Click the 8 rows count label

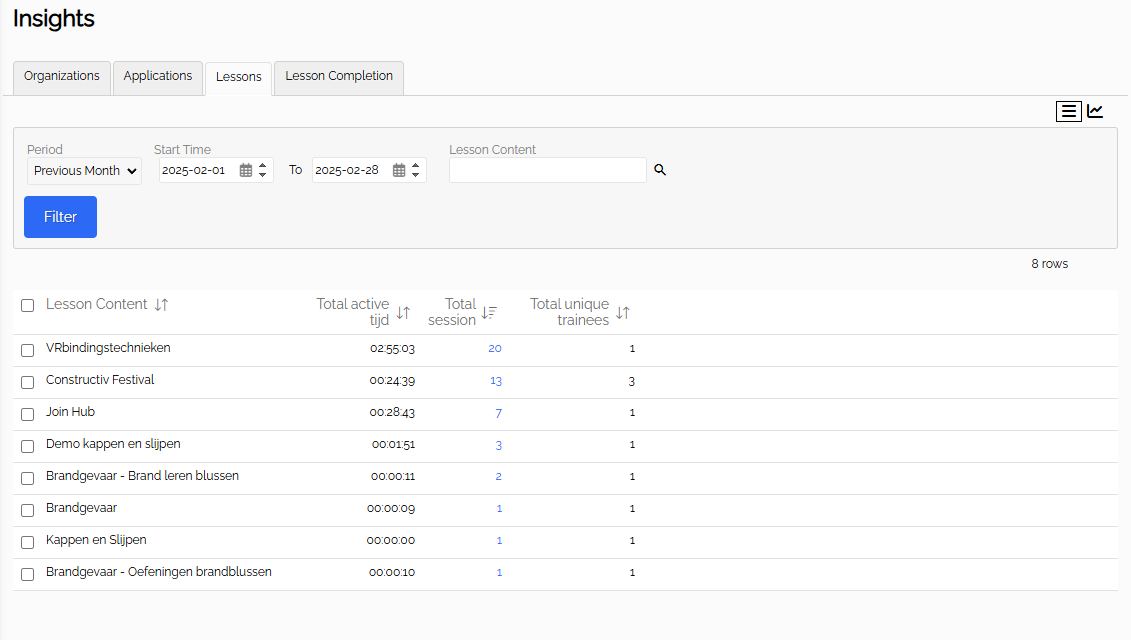click(x=1049, y=264)
